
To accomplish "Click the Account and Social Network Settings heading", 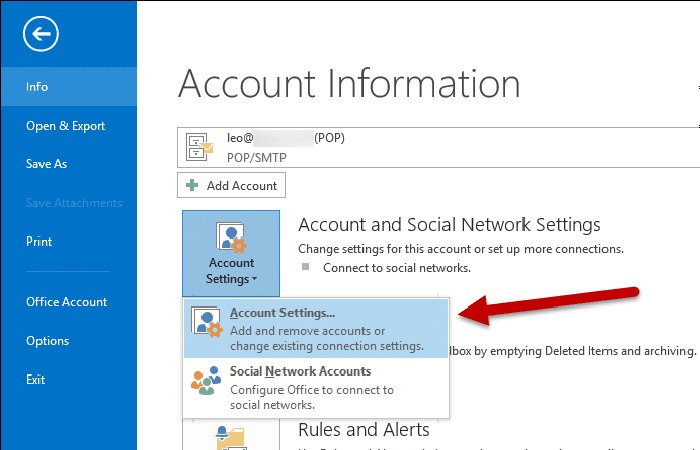I will (449, 225).
